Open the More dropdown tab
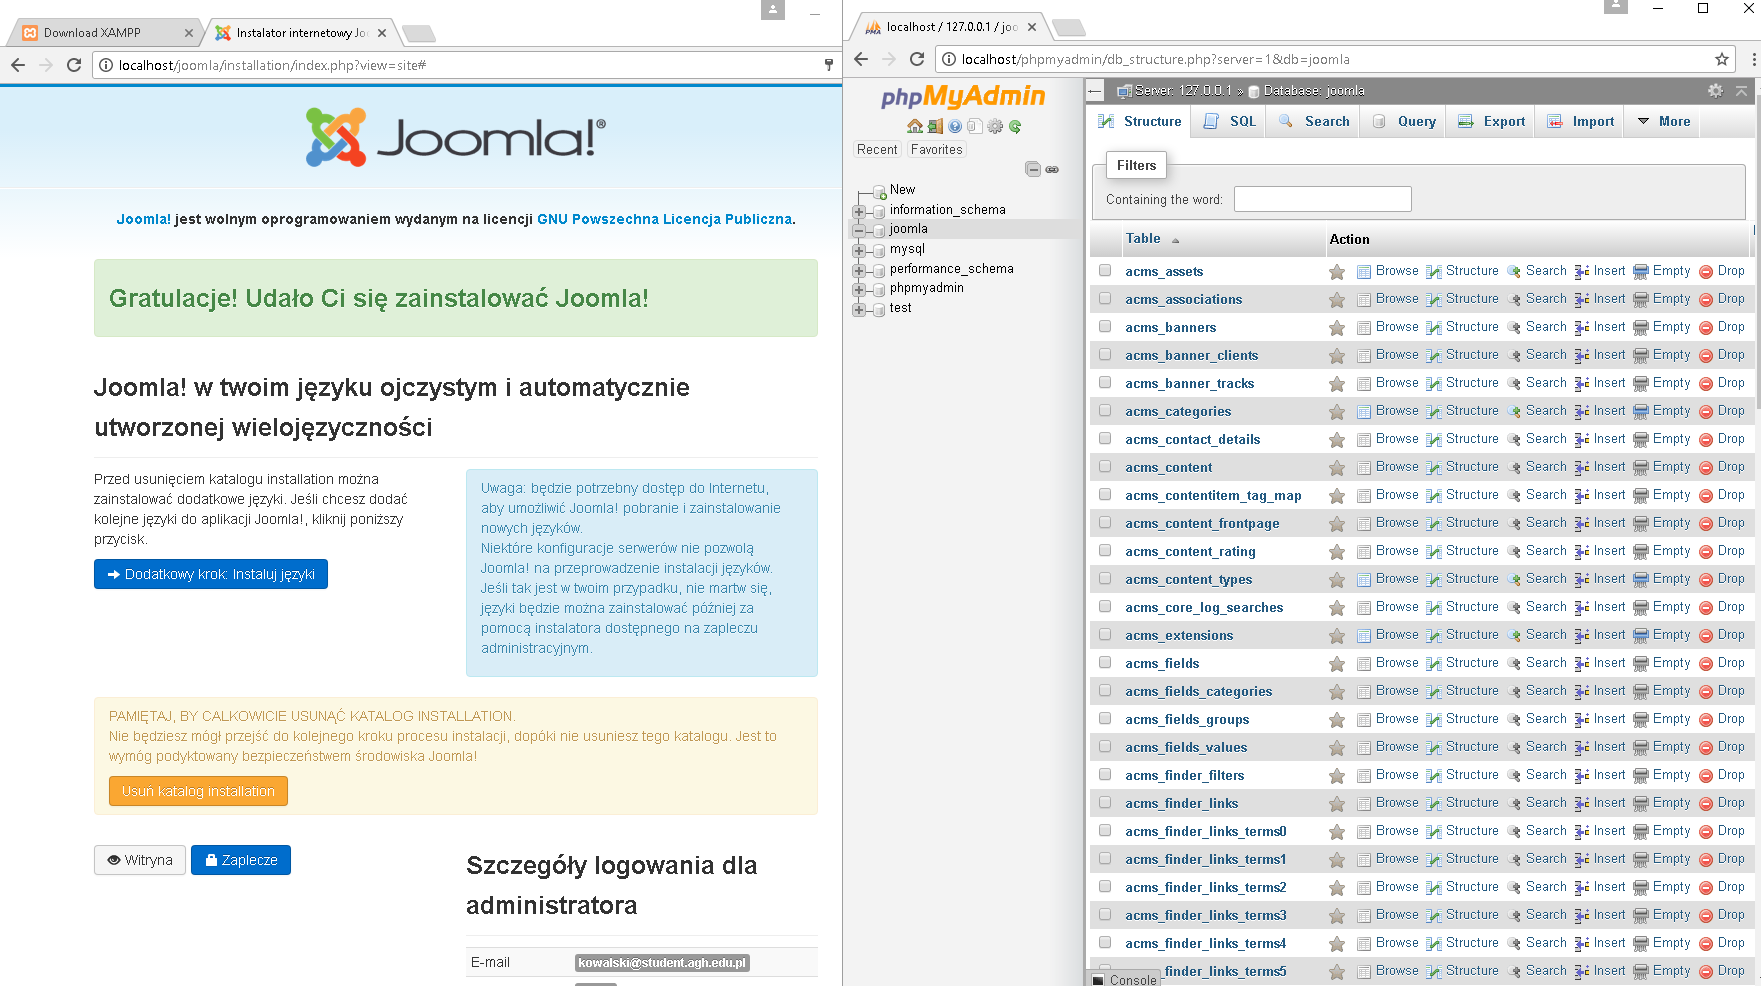 [x=1663, y=121]
